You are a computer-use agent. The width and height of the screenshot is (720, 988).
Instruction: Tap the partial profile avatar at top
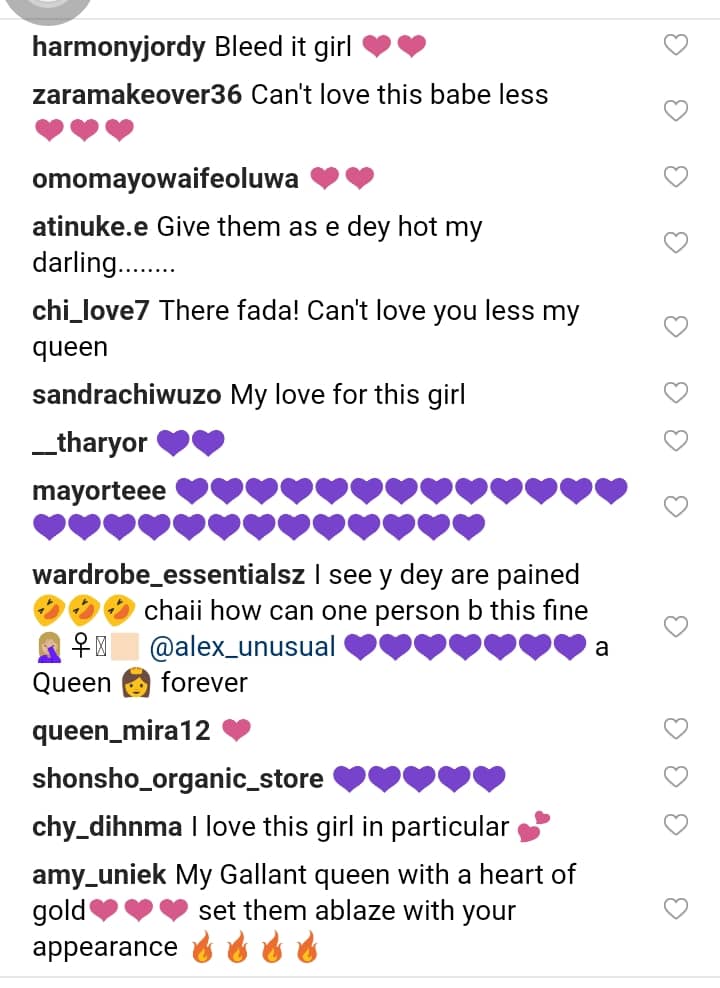click(46, 8)
